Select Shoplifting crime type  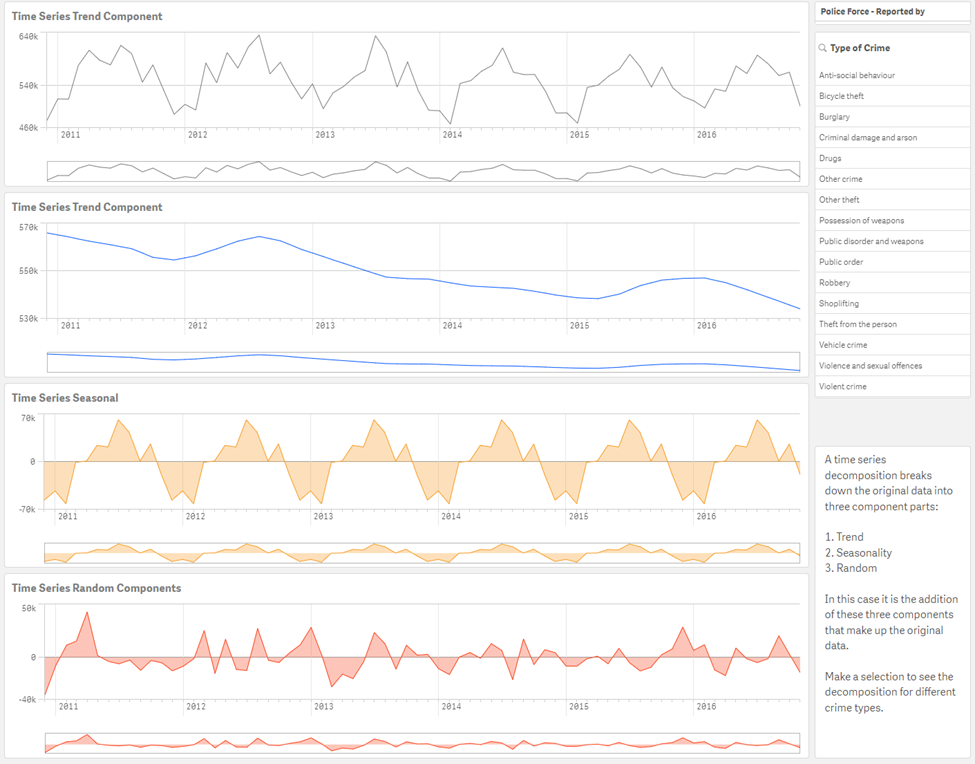coord(892,303)
